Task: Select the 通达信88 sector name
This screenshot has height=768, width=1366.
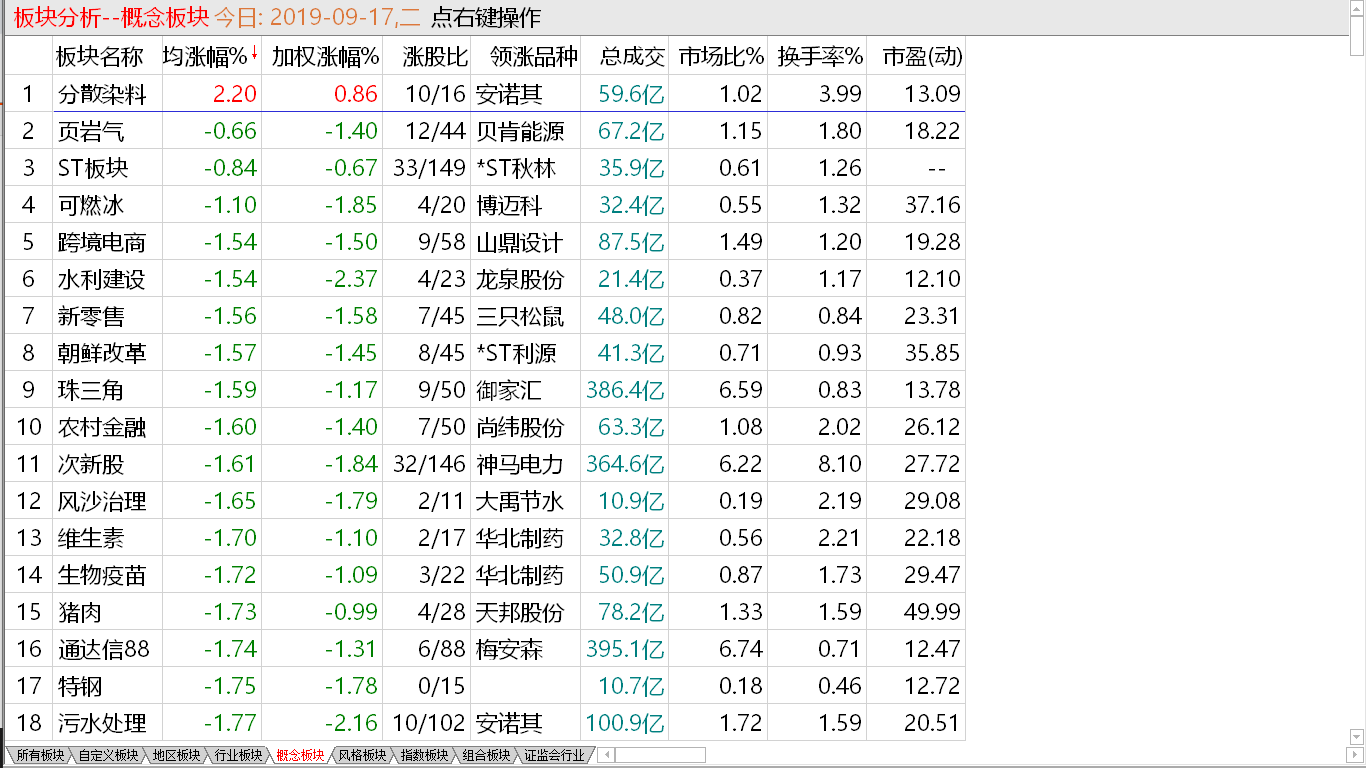Action: 103,649
